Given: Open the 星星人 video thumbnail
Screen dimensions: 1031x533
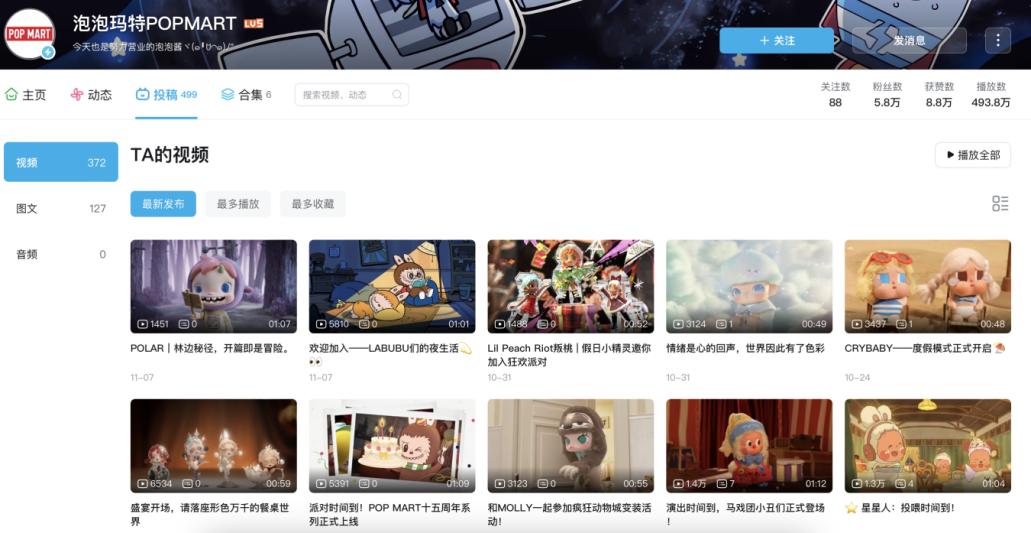Looking at the screenshot, I should tap(928, 446).
